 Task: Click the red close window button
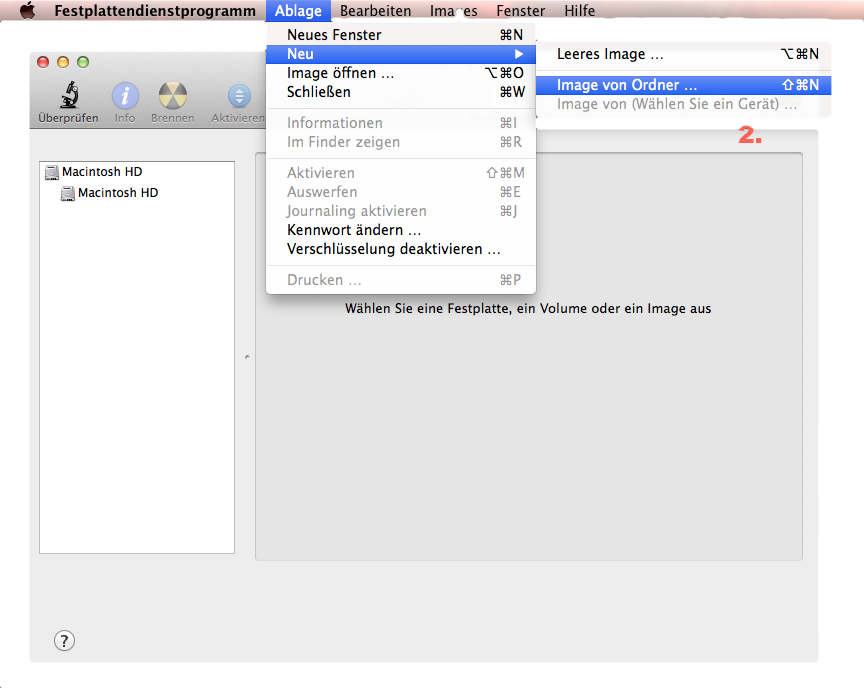click(x=43, y=62)
